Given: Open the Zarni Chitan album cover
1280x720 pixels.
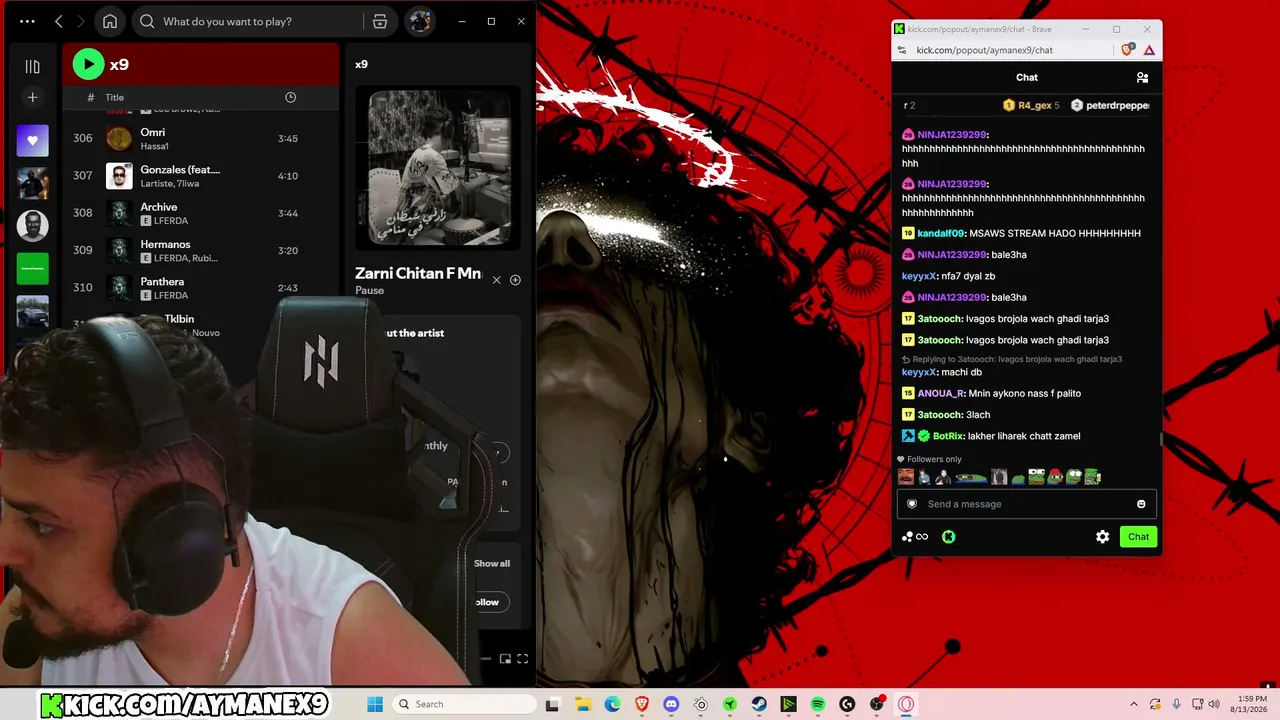Looking at the screenshot, I should [439, 168].
